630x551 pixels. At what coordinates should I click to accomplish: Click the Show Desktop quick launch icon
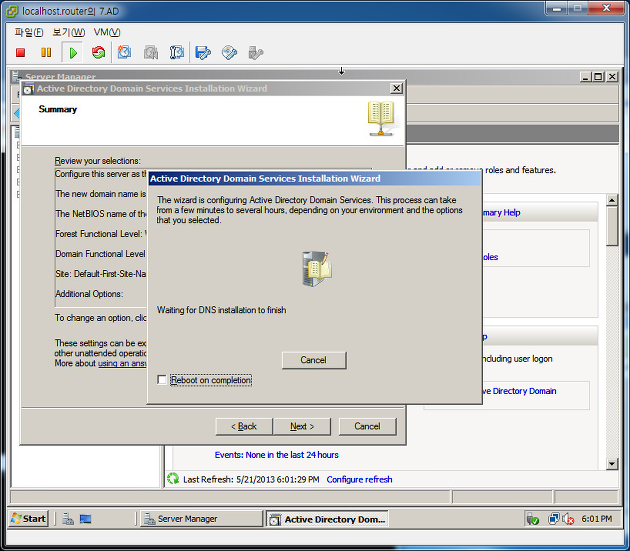pos(85,519)
